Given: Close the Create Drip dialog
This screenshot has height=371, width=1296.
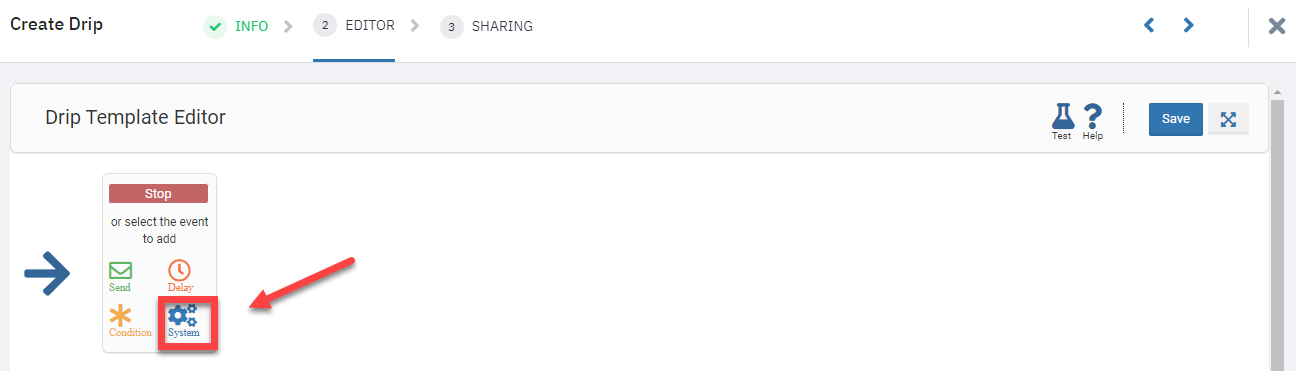Looking at the screenshot, I should 1277,26.
